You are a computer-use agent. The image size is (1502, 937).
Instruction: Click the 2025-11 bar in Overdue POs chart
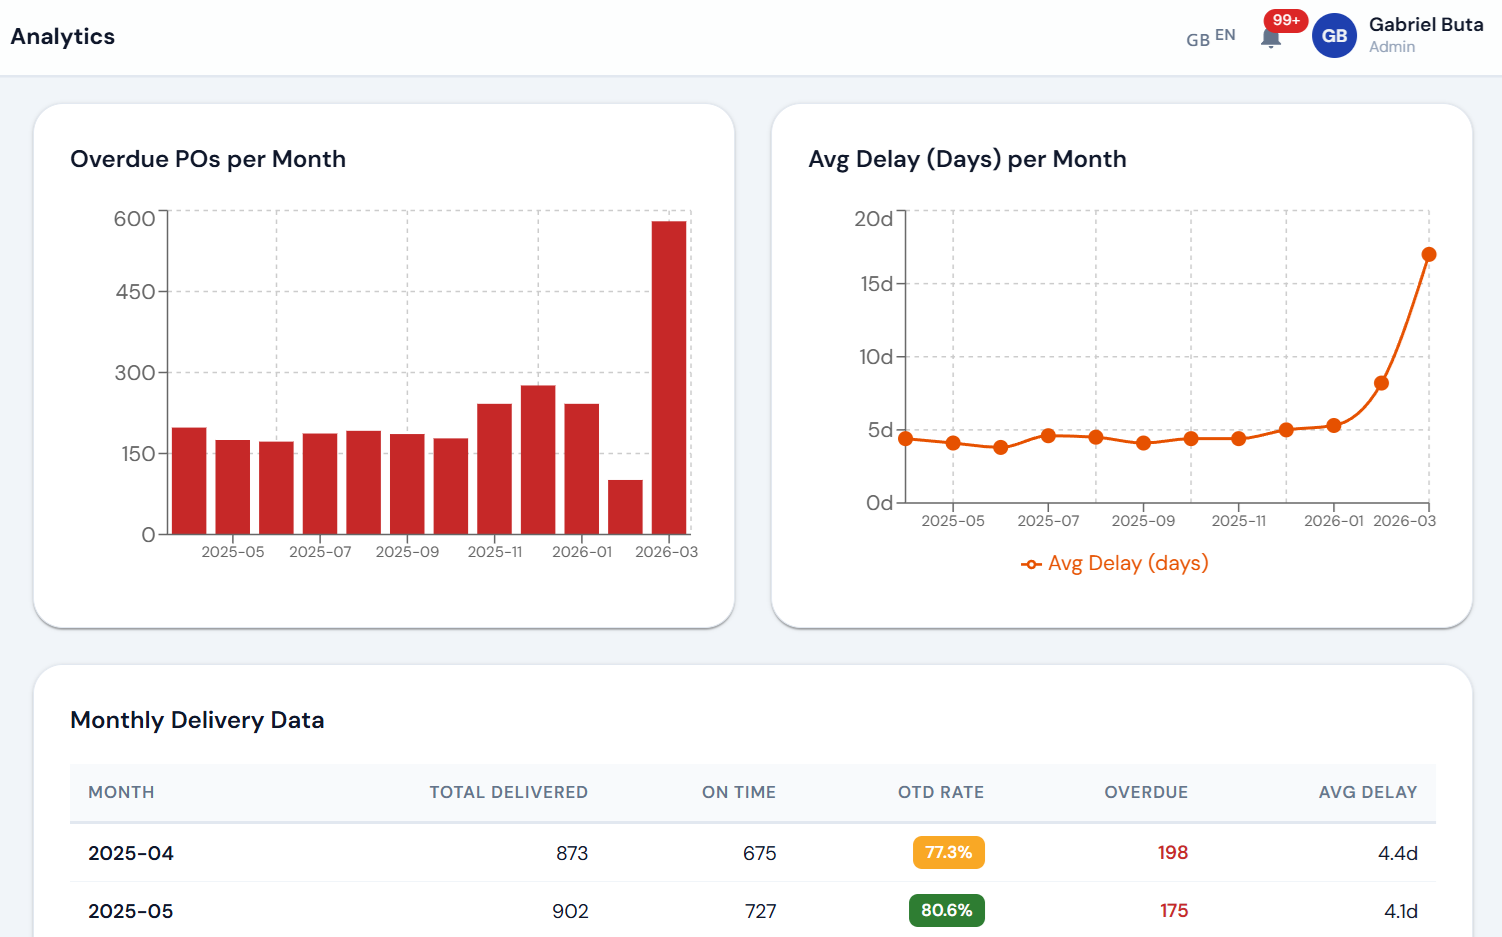point(495,465)
